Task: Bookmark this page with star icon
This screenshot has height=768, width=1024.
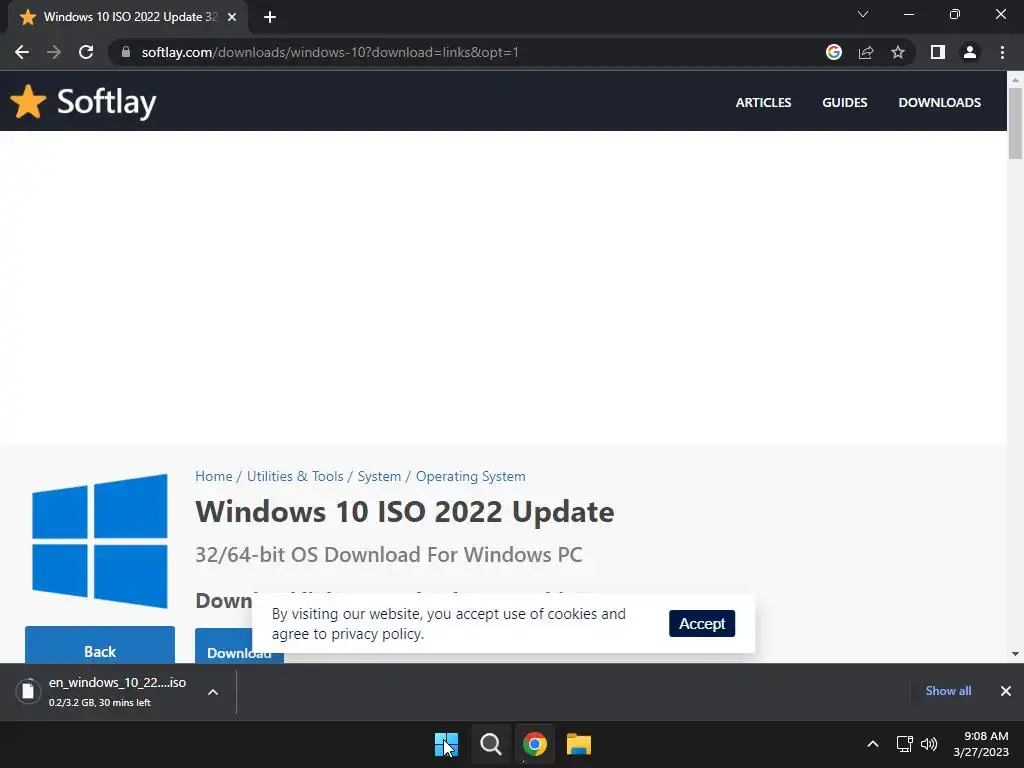Action: (898, 52)
